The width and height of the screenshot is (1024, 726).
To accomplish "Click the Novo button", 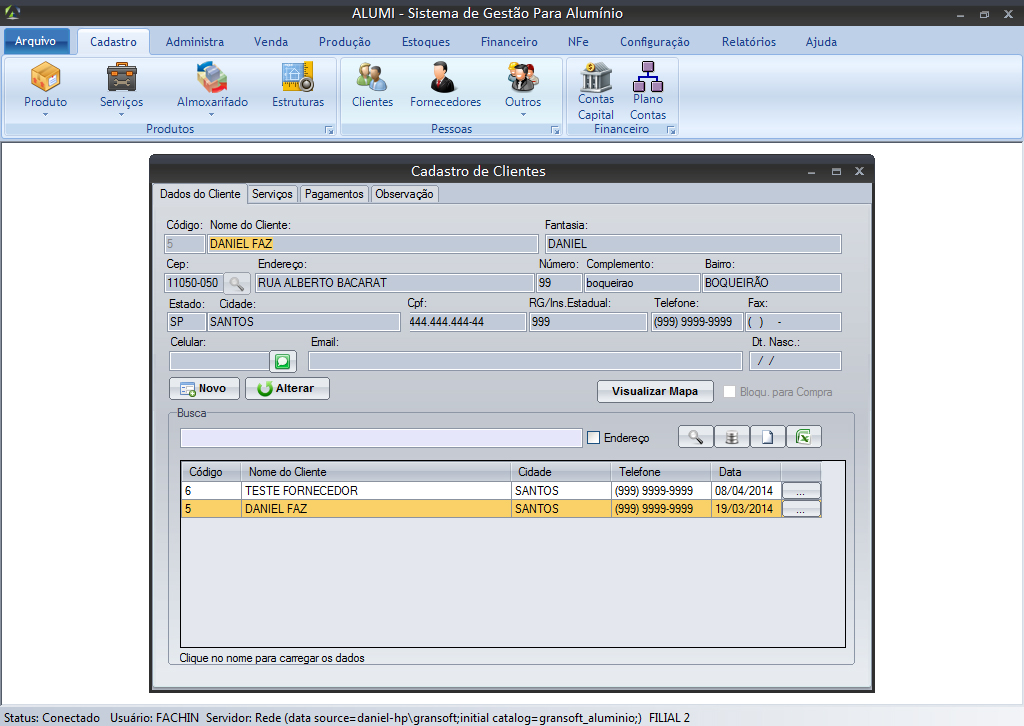I will tap(204, 388).
